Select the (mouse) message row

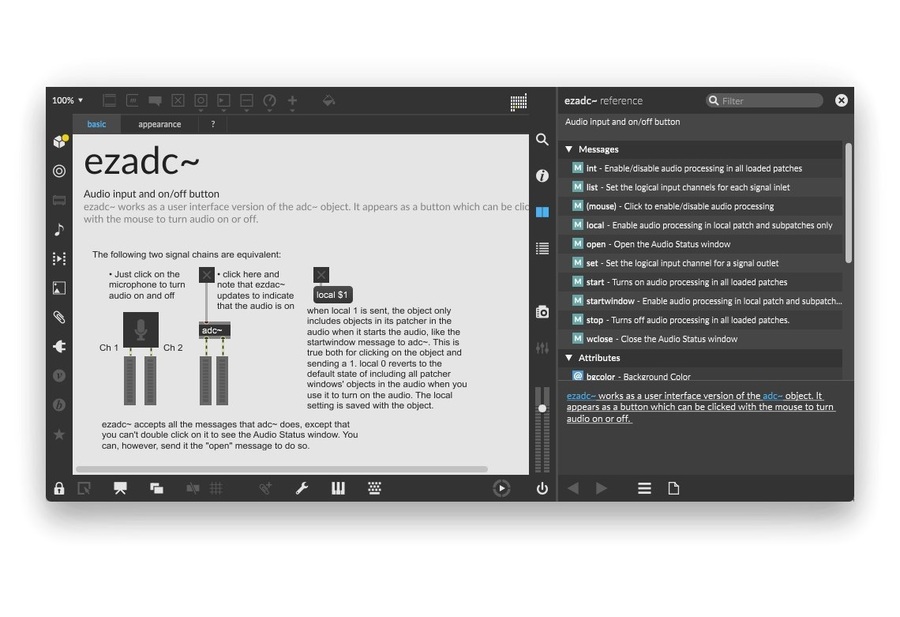click(x=701, y=206)
